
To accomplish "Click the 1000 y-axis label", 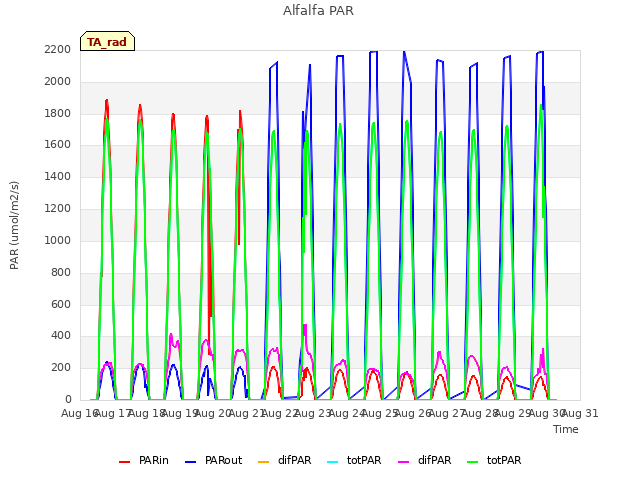I will click(x=58, y=240).
